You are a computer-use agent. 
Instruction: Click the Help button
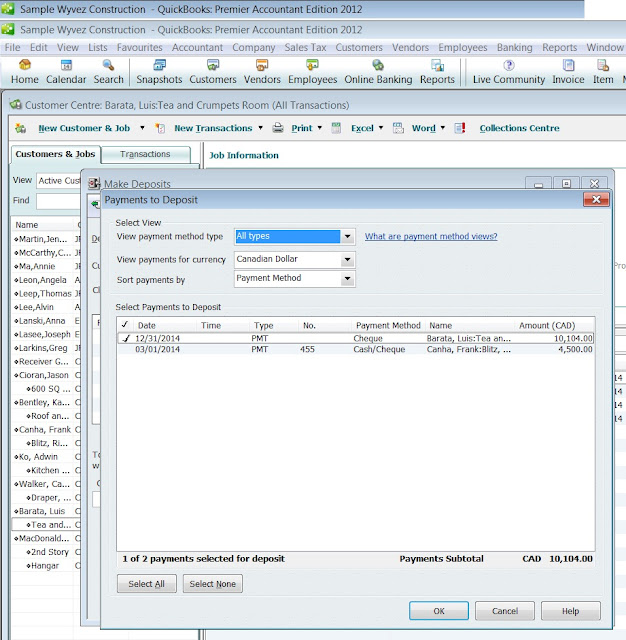pos(571,611)
